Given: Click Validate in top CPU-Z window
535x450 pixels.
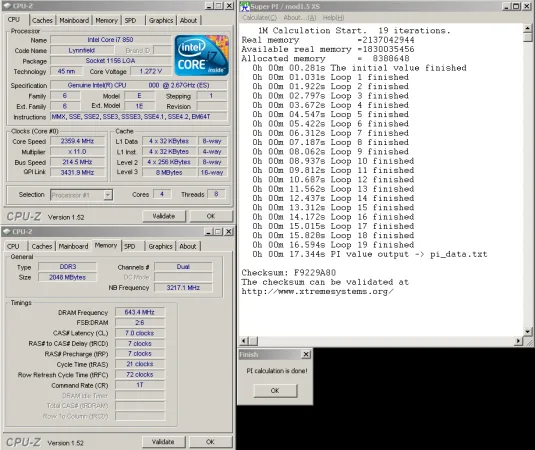Looking at the screenshot, I should 164,216.
